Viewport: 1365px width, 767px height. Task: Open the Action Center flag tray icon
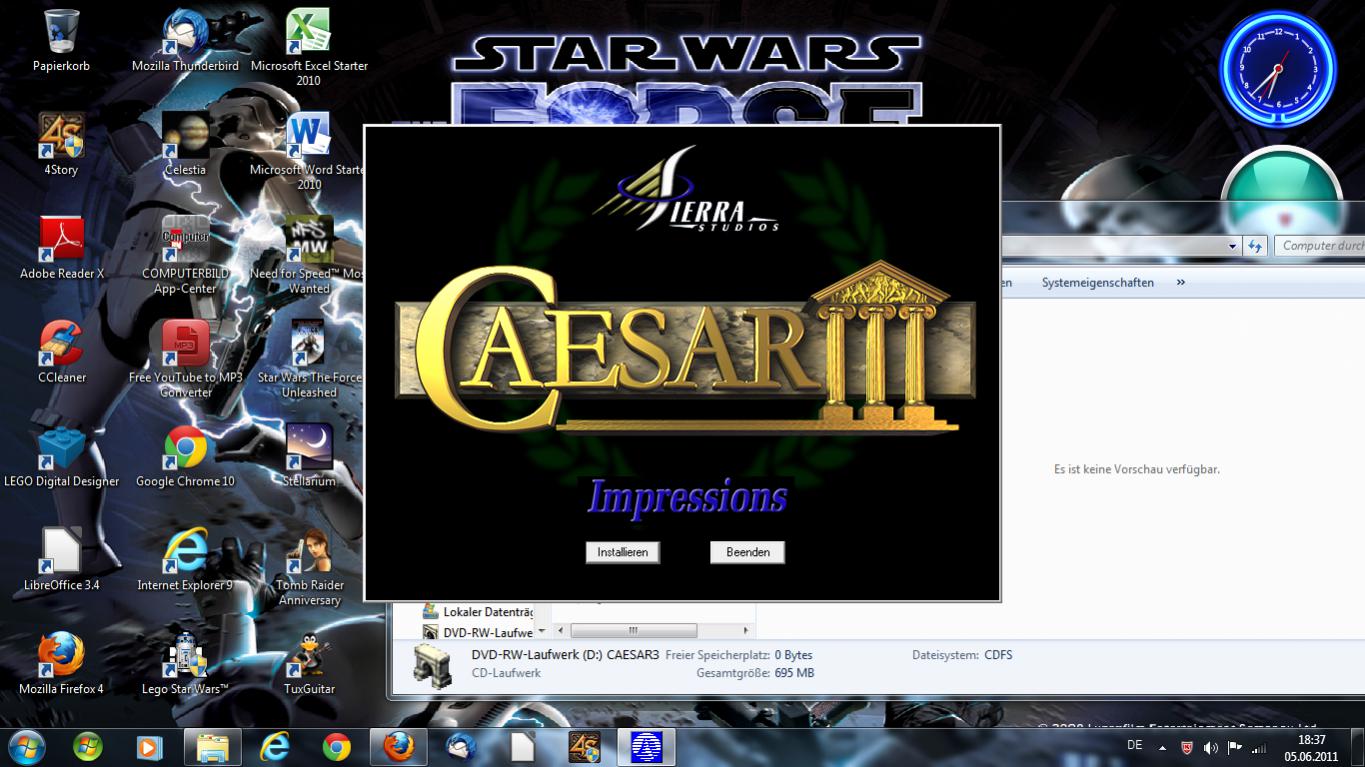coord(1235,747)
